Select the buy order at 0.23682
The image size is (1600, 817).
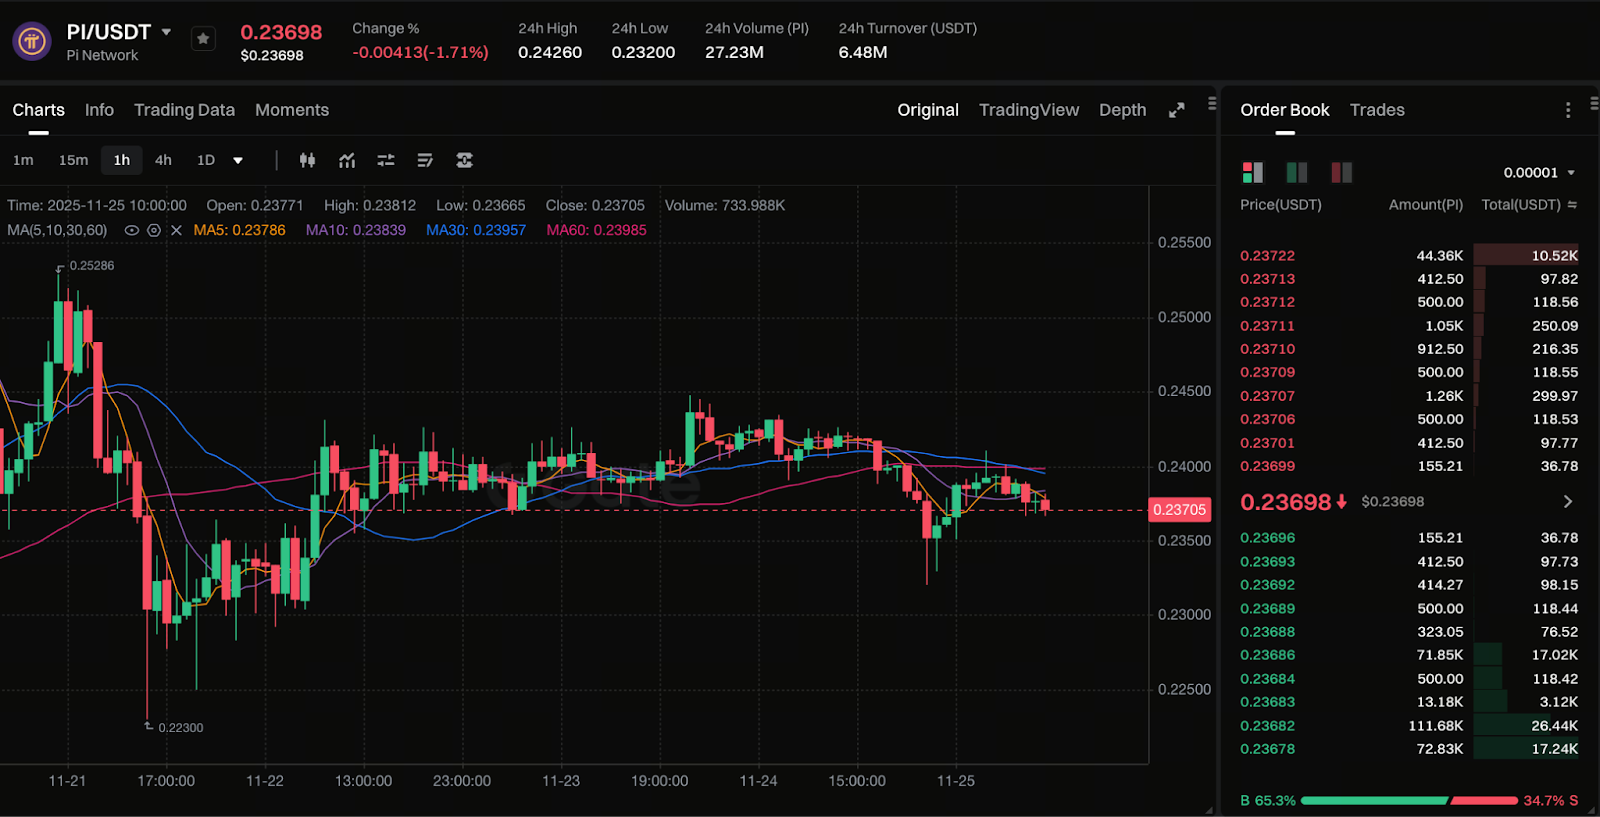coord(1409,726)
